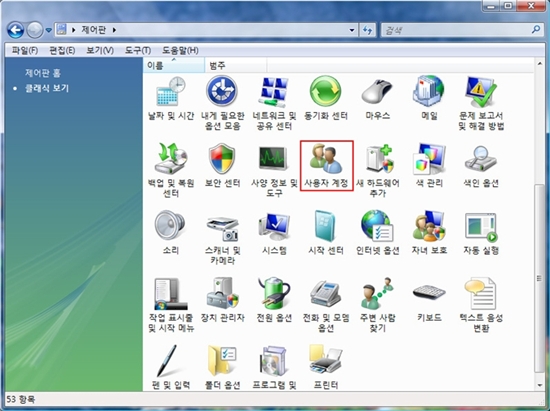The width and height of the screenshot is (550, 411).
Task: Expand 제어판 breadcrumb arrow in address bar
Action: pyautogui.click(x=114, y=30)
